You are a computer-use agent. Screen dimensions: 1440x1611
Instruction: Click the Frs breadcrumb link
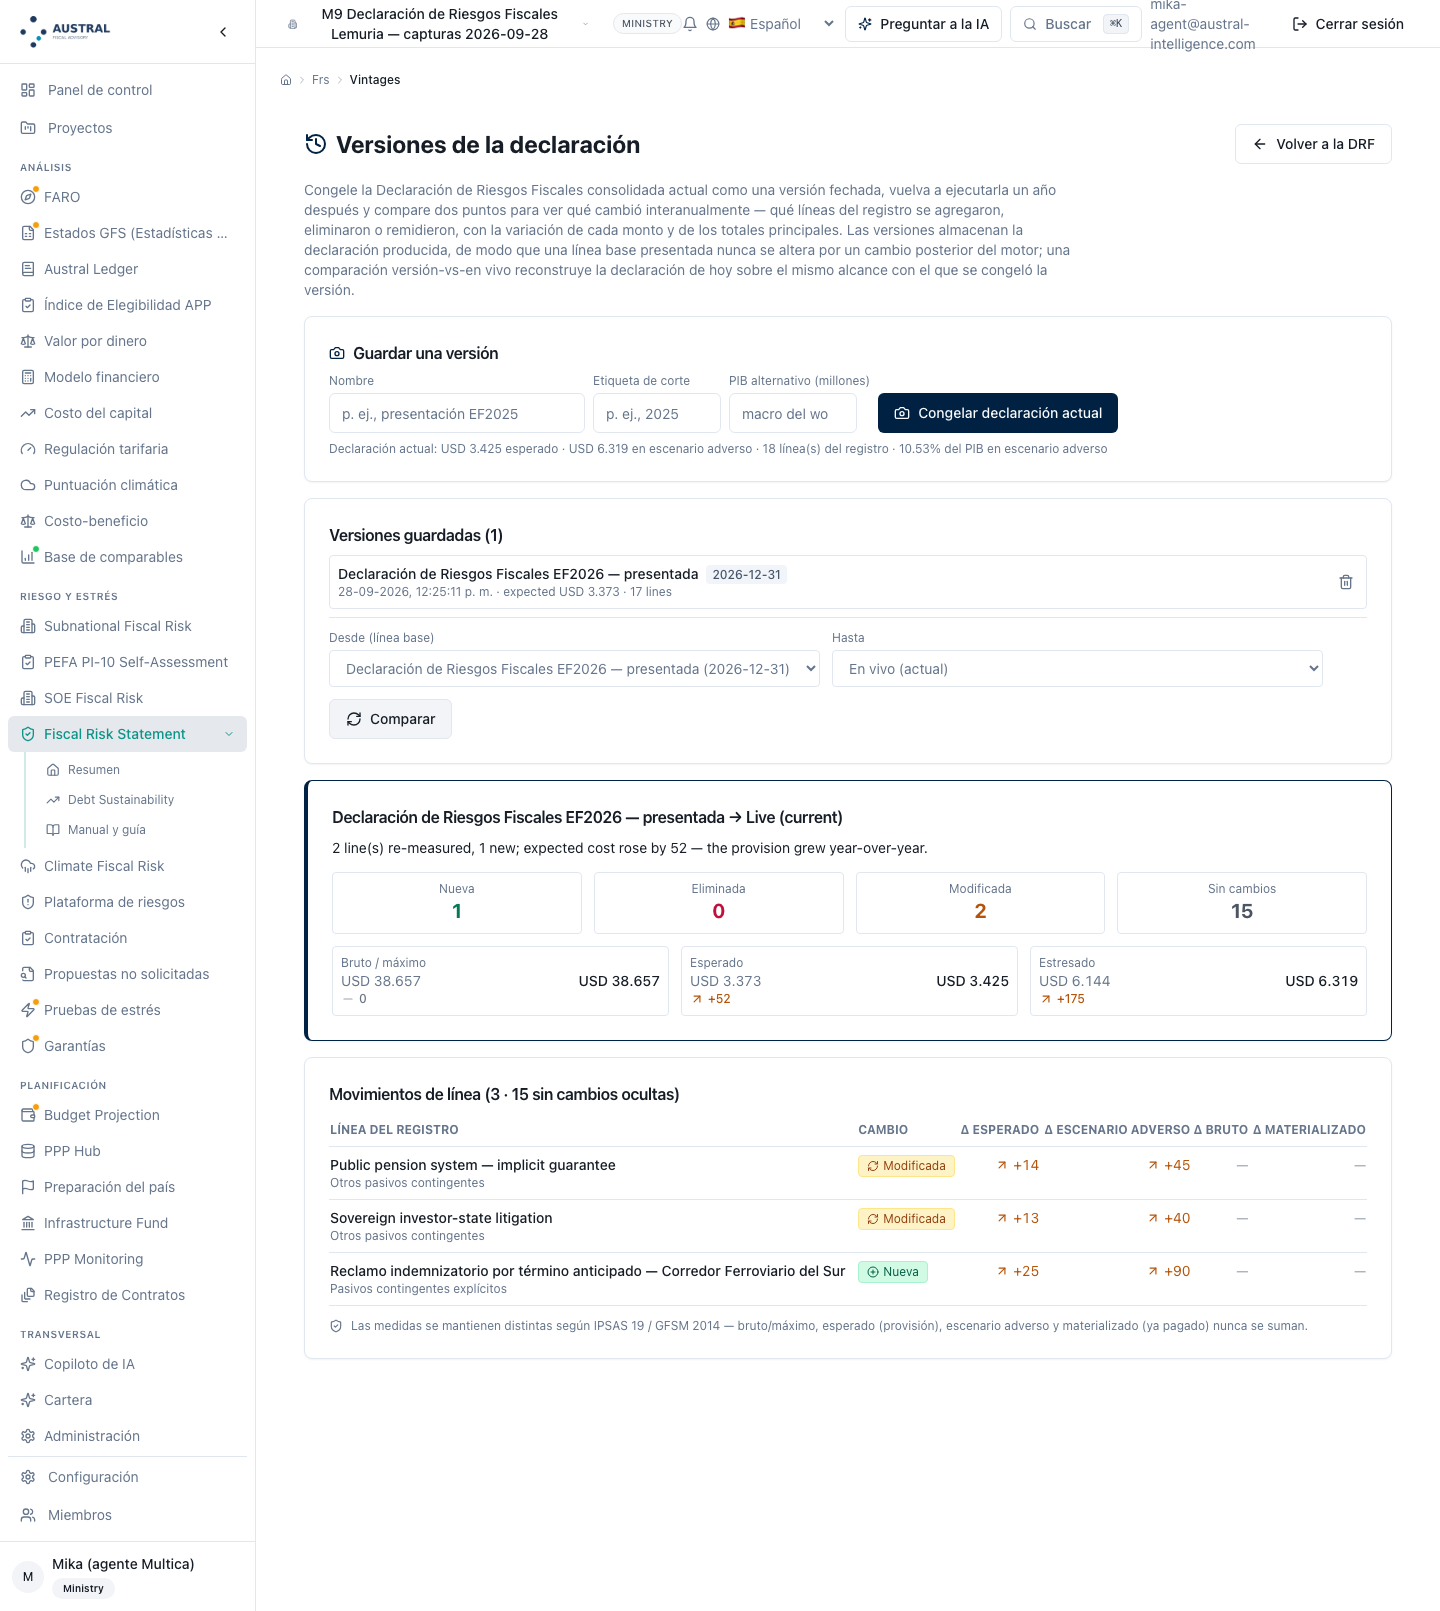320,80
